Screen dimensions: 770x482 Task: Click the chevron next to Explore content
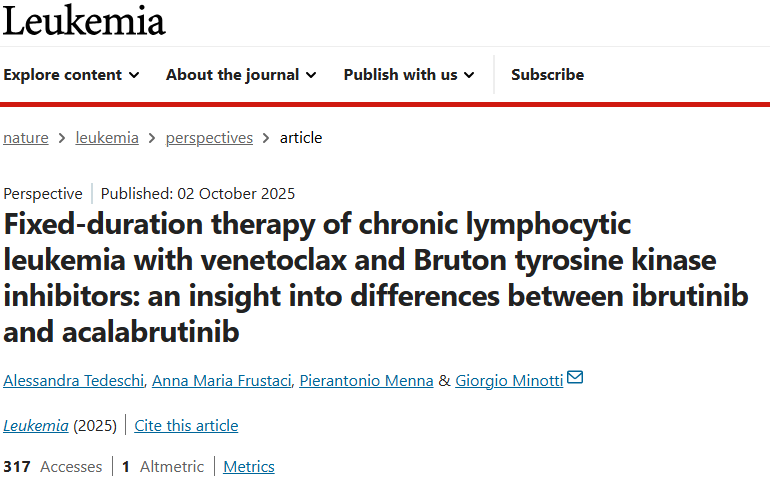[x=134, y=75]
